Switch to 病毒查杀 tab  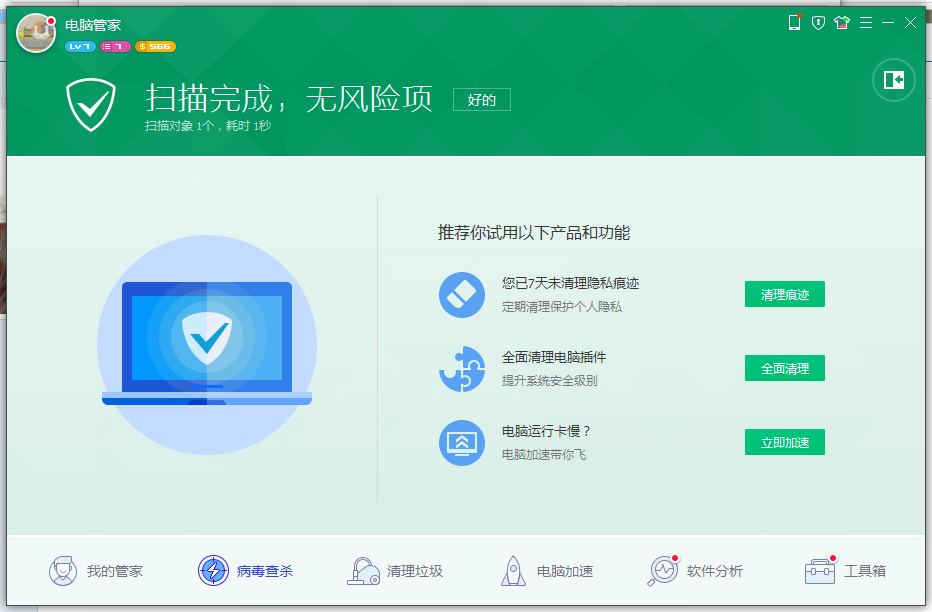click(245, 571)
